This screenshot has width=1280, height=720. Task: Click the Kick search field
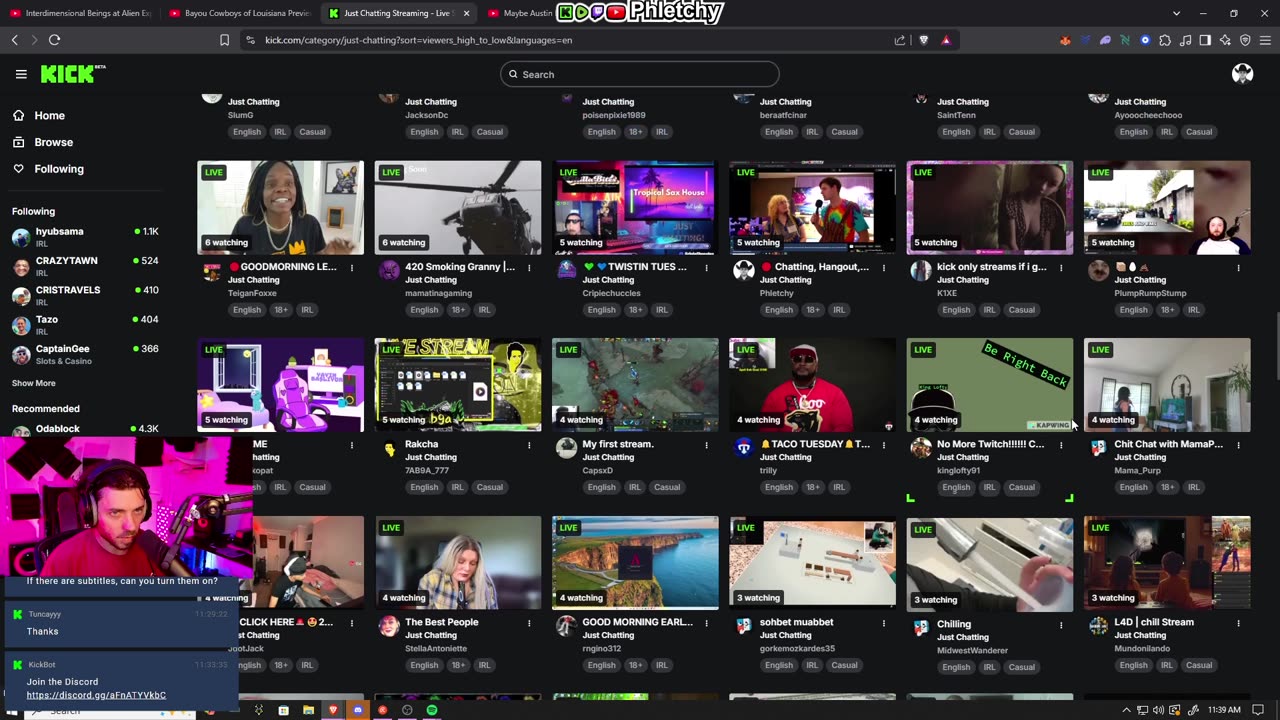(x=640, y=74)
